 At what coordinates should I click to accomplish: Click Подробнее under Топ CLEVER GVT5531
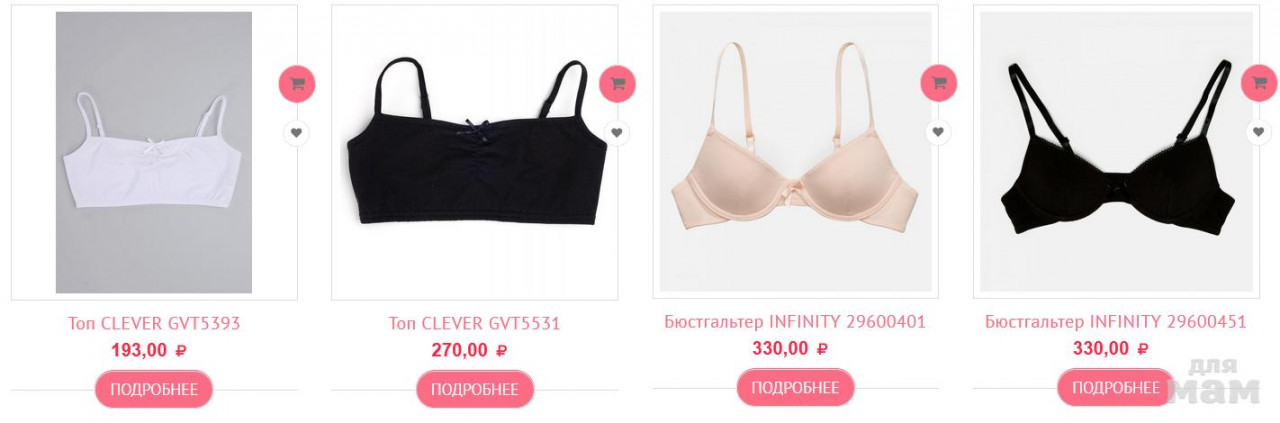pos(475,389)
